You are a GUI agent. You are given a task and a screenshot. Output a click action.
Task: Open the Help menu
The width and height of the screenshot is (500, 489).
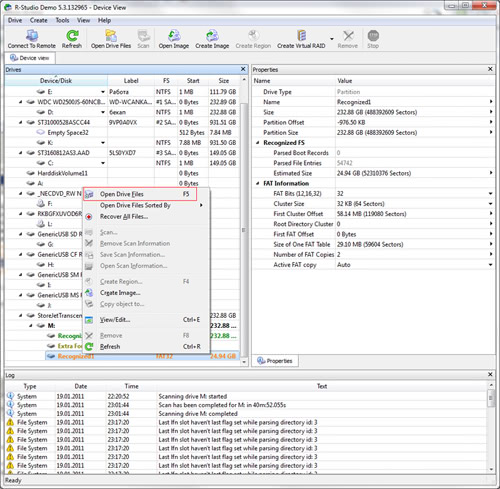pyautogui.click(x=104, y=20)
